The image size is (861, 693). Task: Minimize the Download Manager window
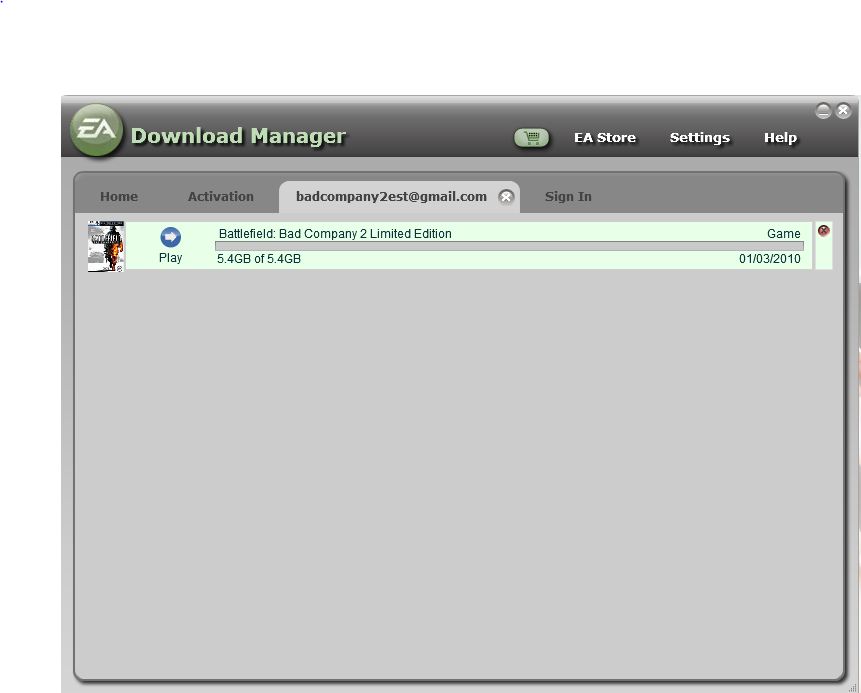823,111
